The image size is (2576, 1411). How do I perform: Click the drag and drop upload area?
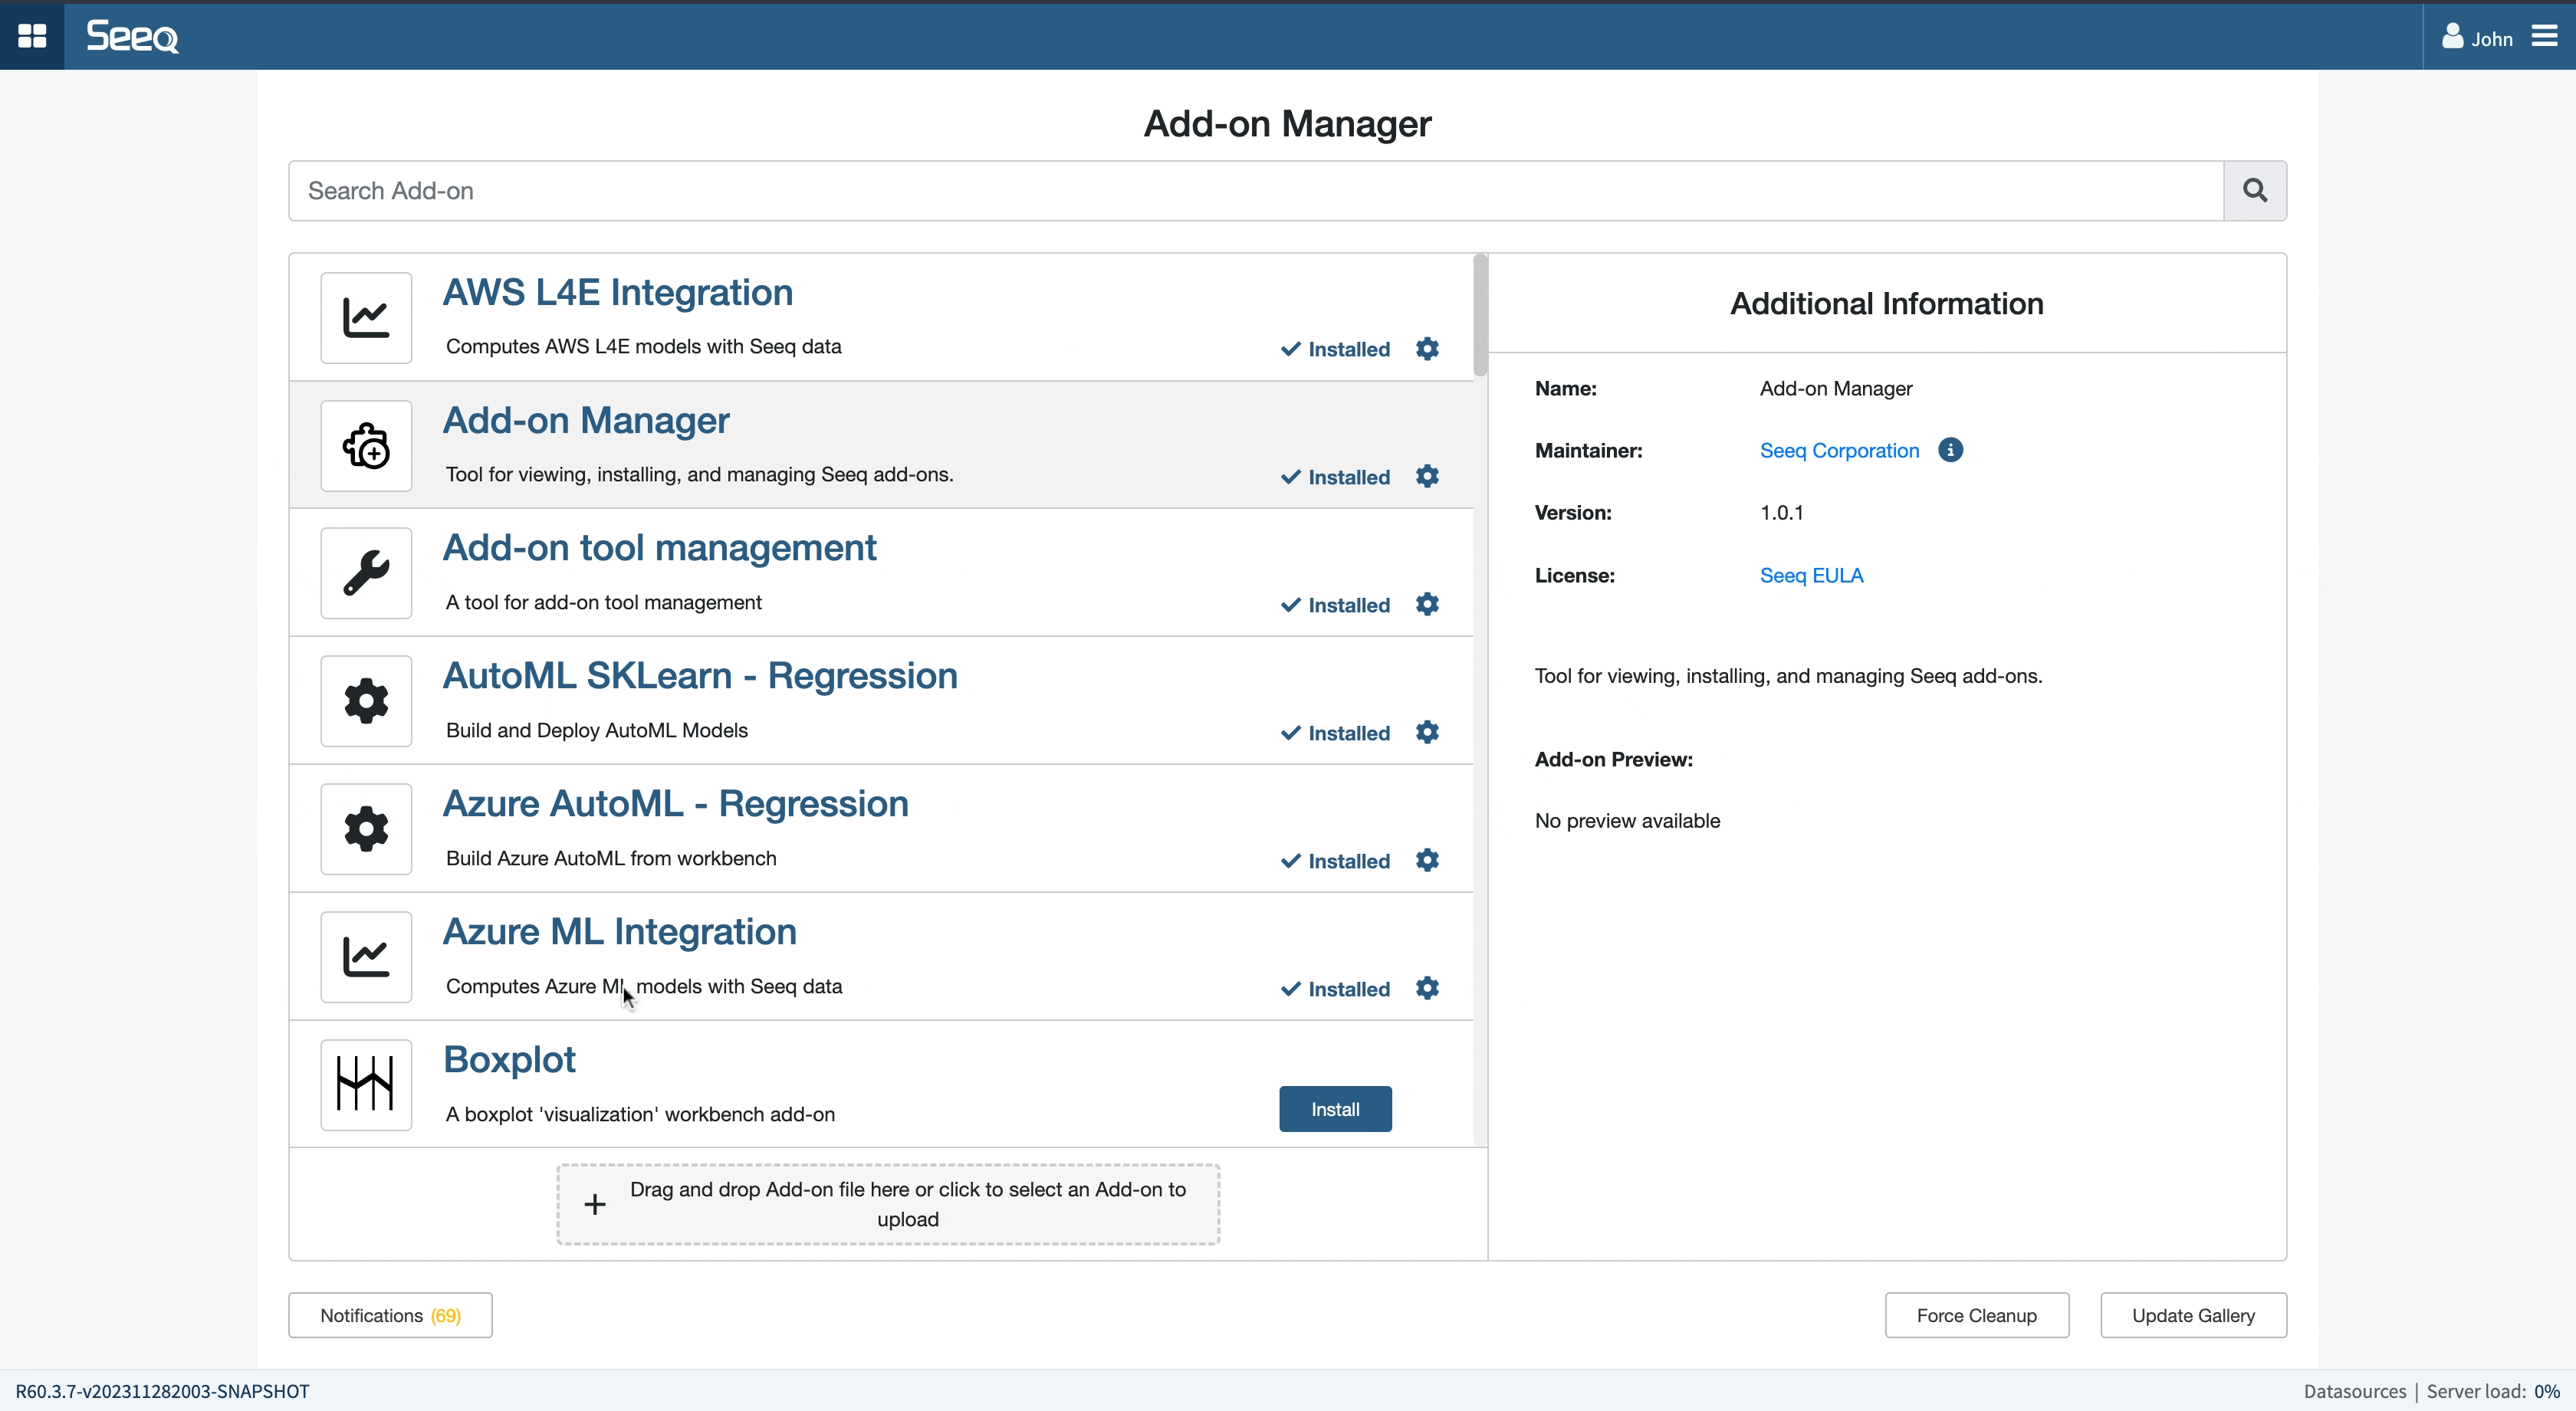(888, 1204)
